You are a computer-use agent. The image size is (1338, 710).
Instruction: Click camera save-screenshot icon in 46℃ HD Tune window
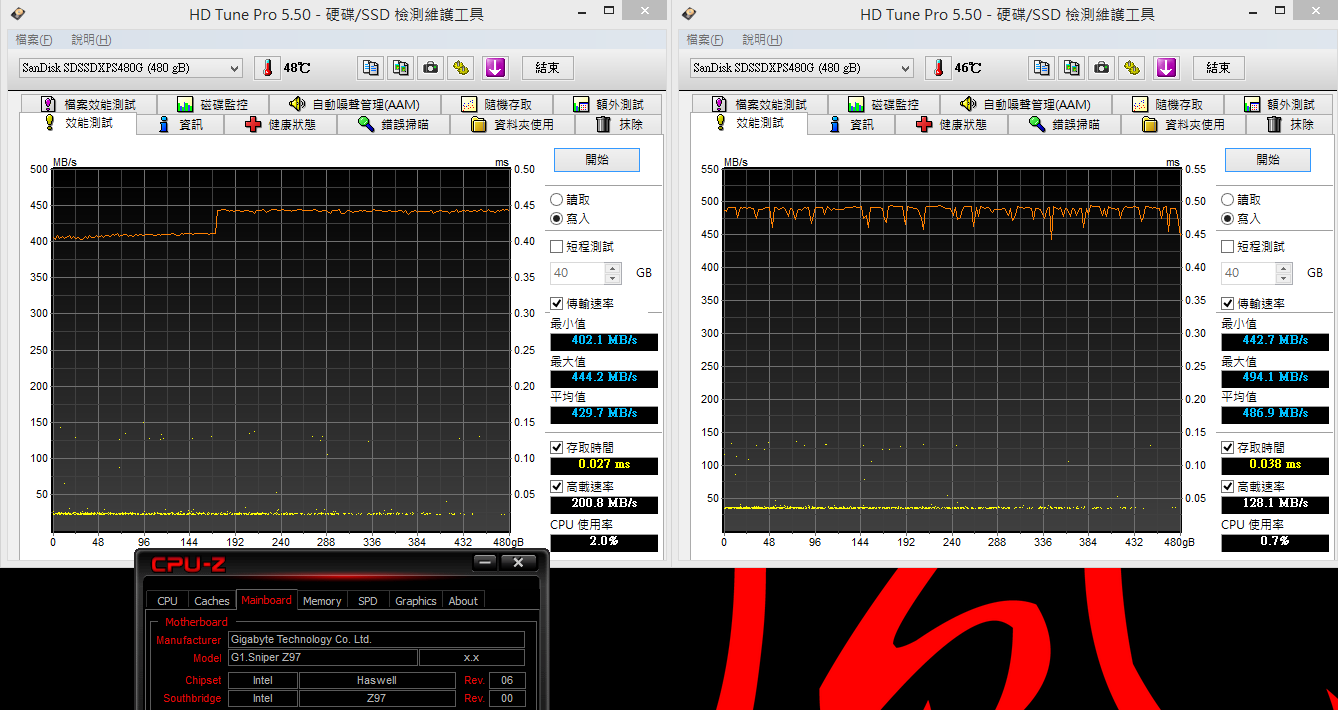(1101, 68)
